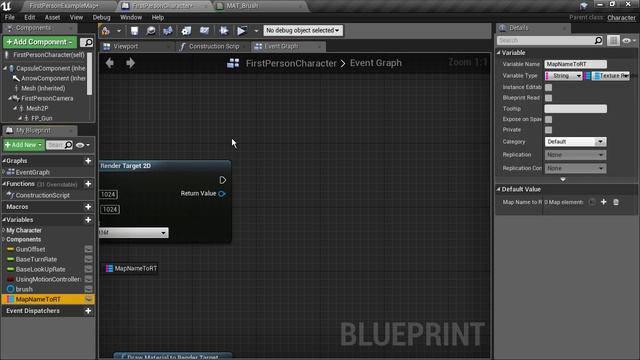The width and height of the screenshot is (640, 360).
Task: Add a new graph with plus icon
Action: [88, 161]
